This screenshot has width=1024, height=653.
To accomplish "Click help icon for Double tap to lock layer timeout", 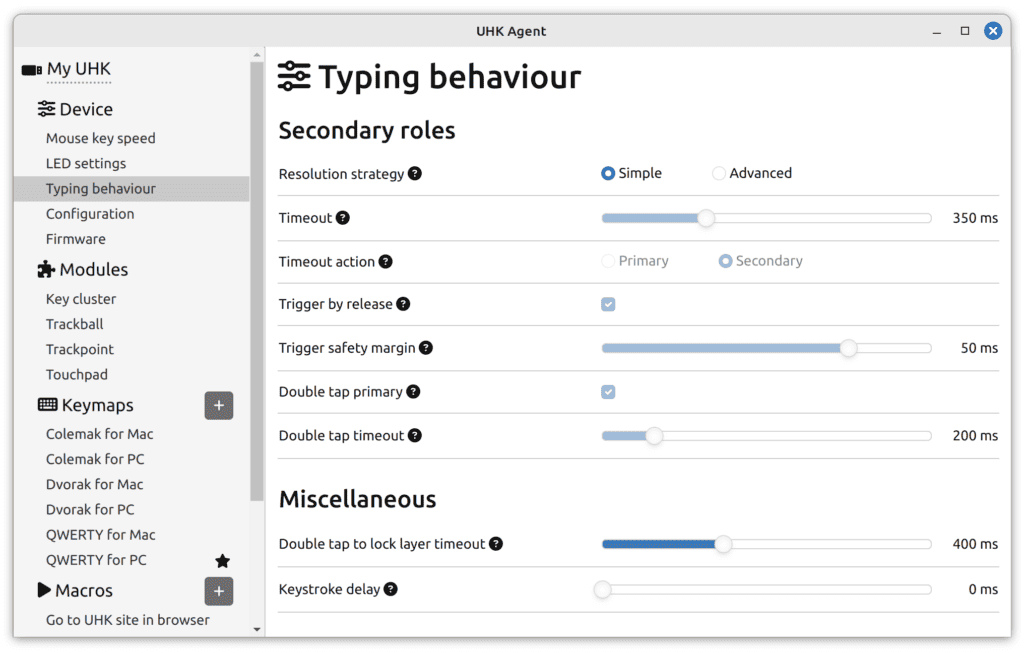I will tap(496, 544).
